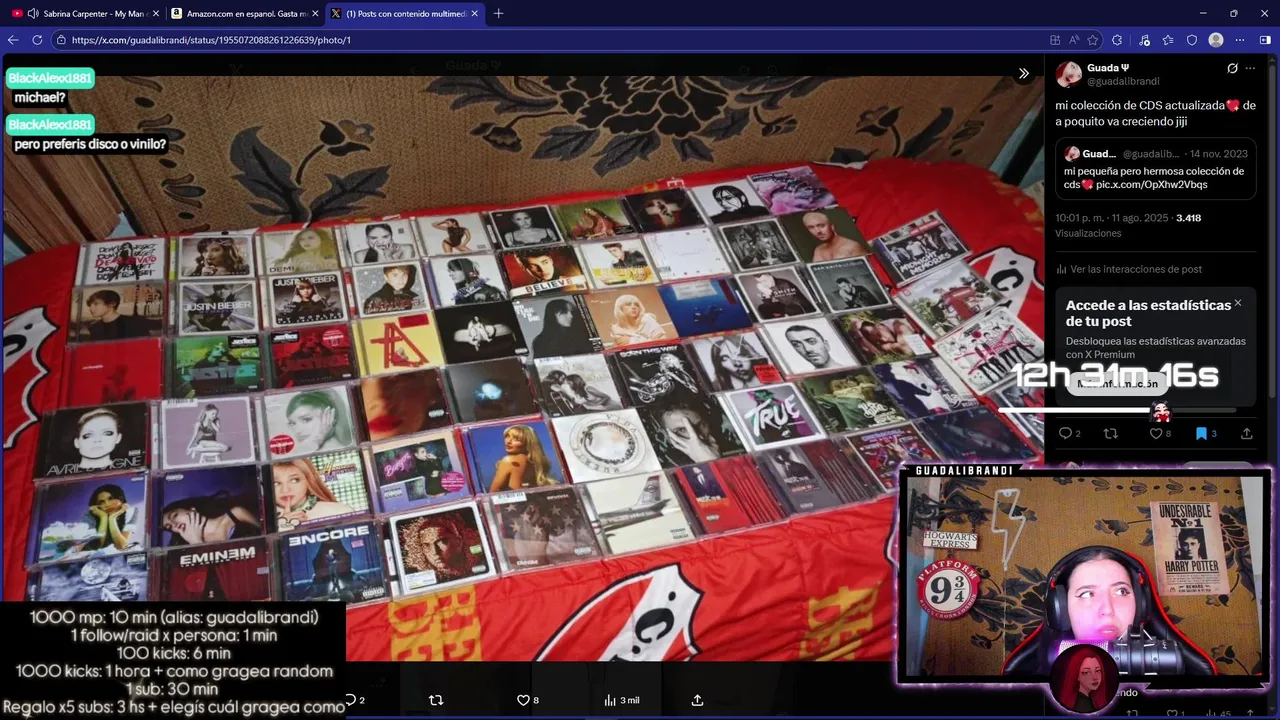Click the address bar URL field

550,40
